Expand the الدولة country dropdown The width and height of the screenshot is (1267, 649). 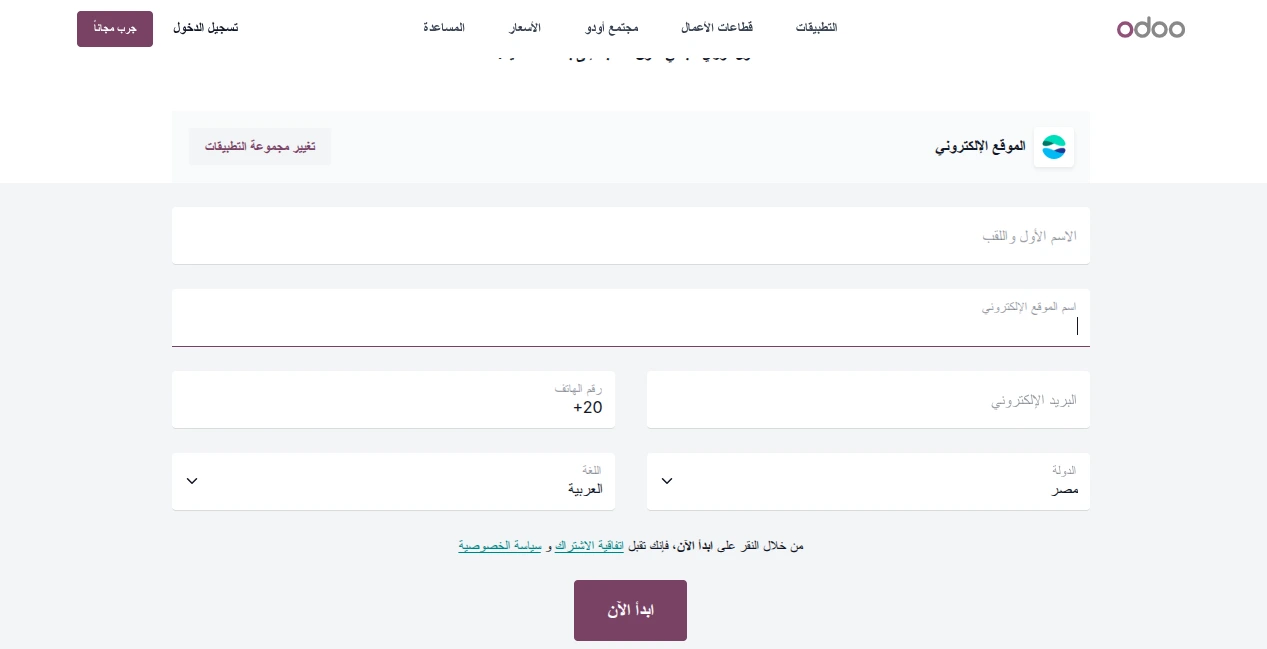pyautogui.click(x=868, y=482)
